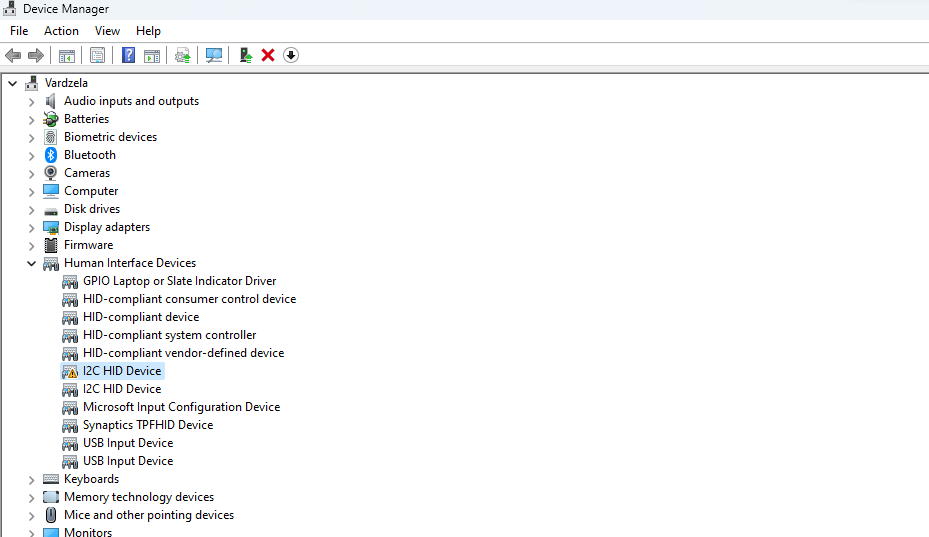Click the Batteries category icon

(x=51, y=119)
